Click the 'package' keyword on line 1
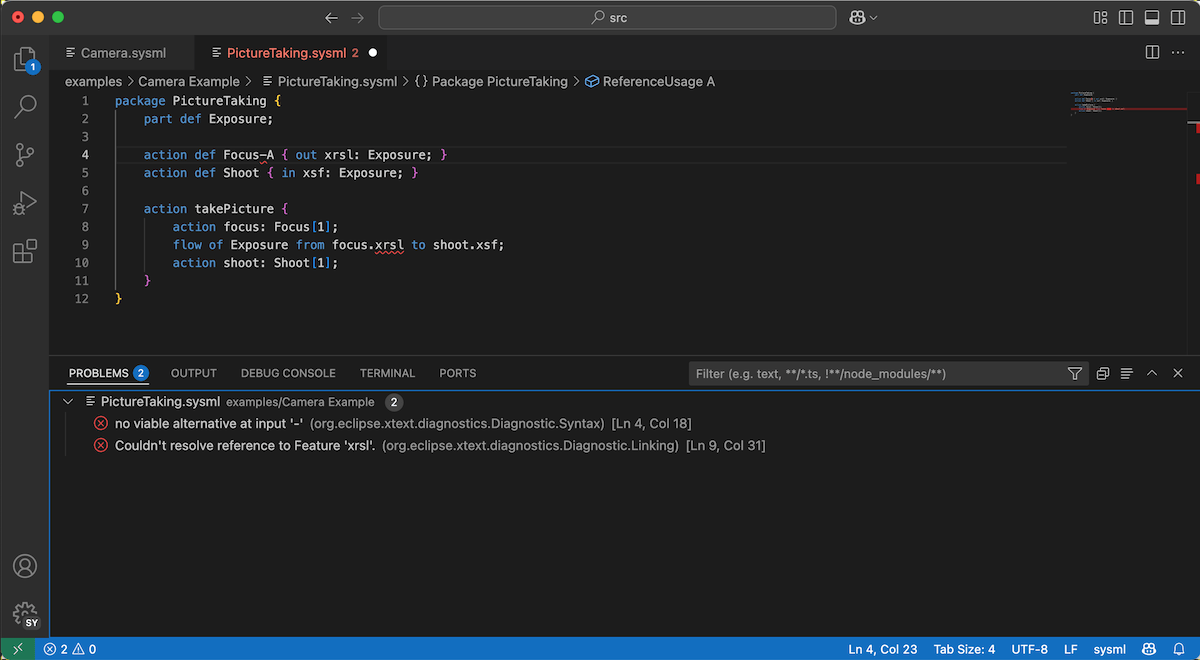 pos(140,101)
